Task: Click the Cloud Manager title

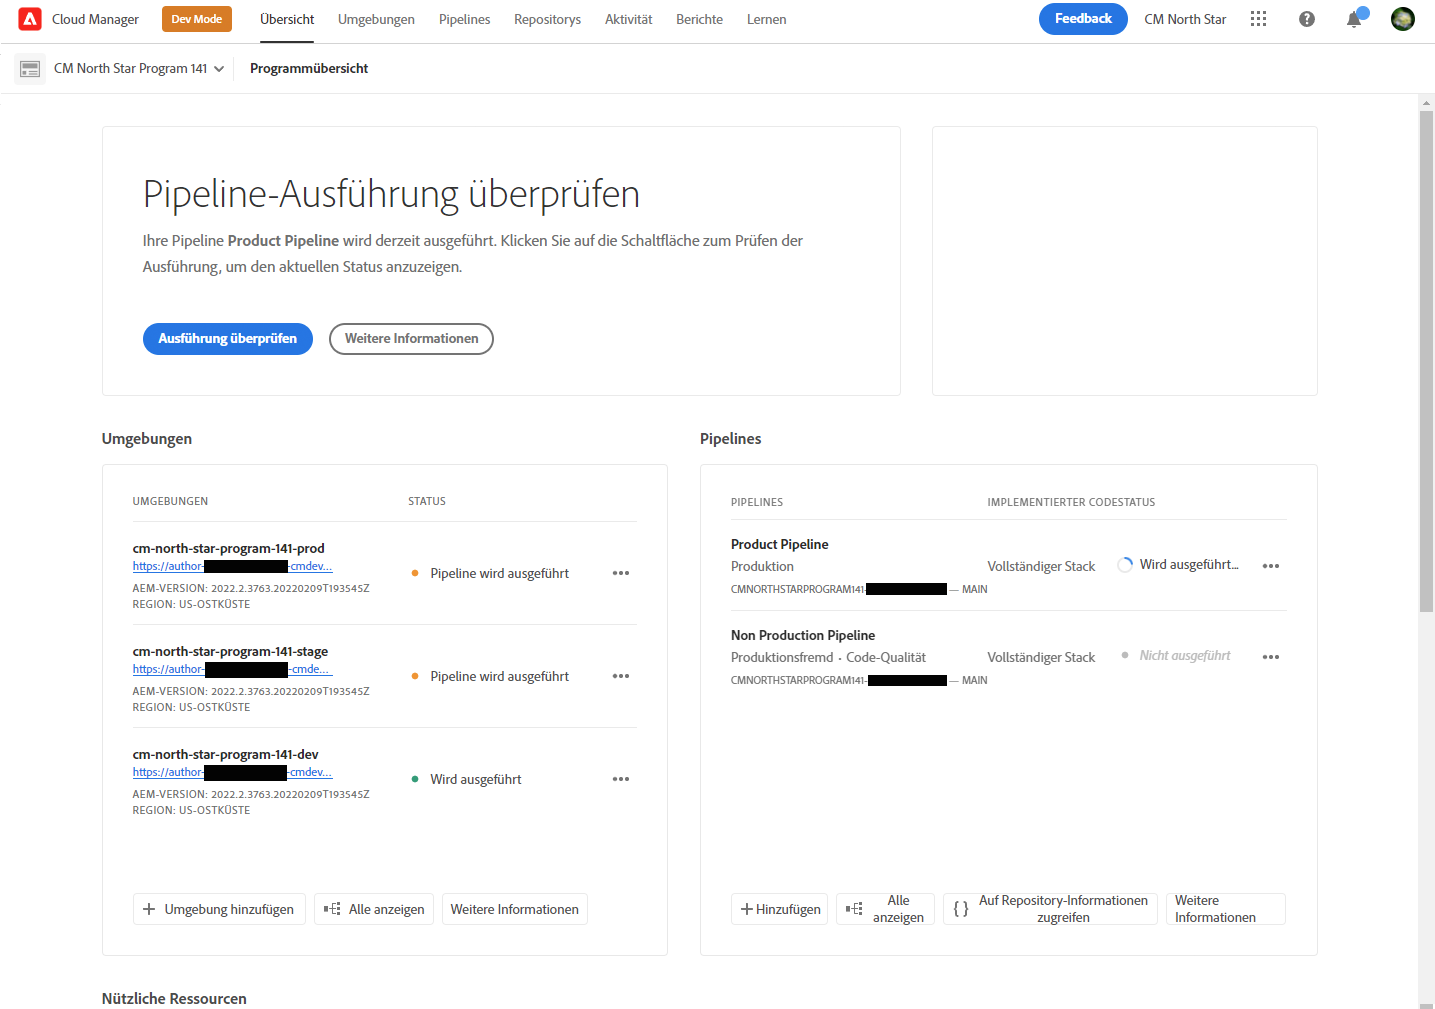Action: [x=95, y=19]
